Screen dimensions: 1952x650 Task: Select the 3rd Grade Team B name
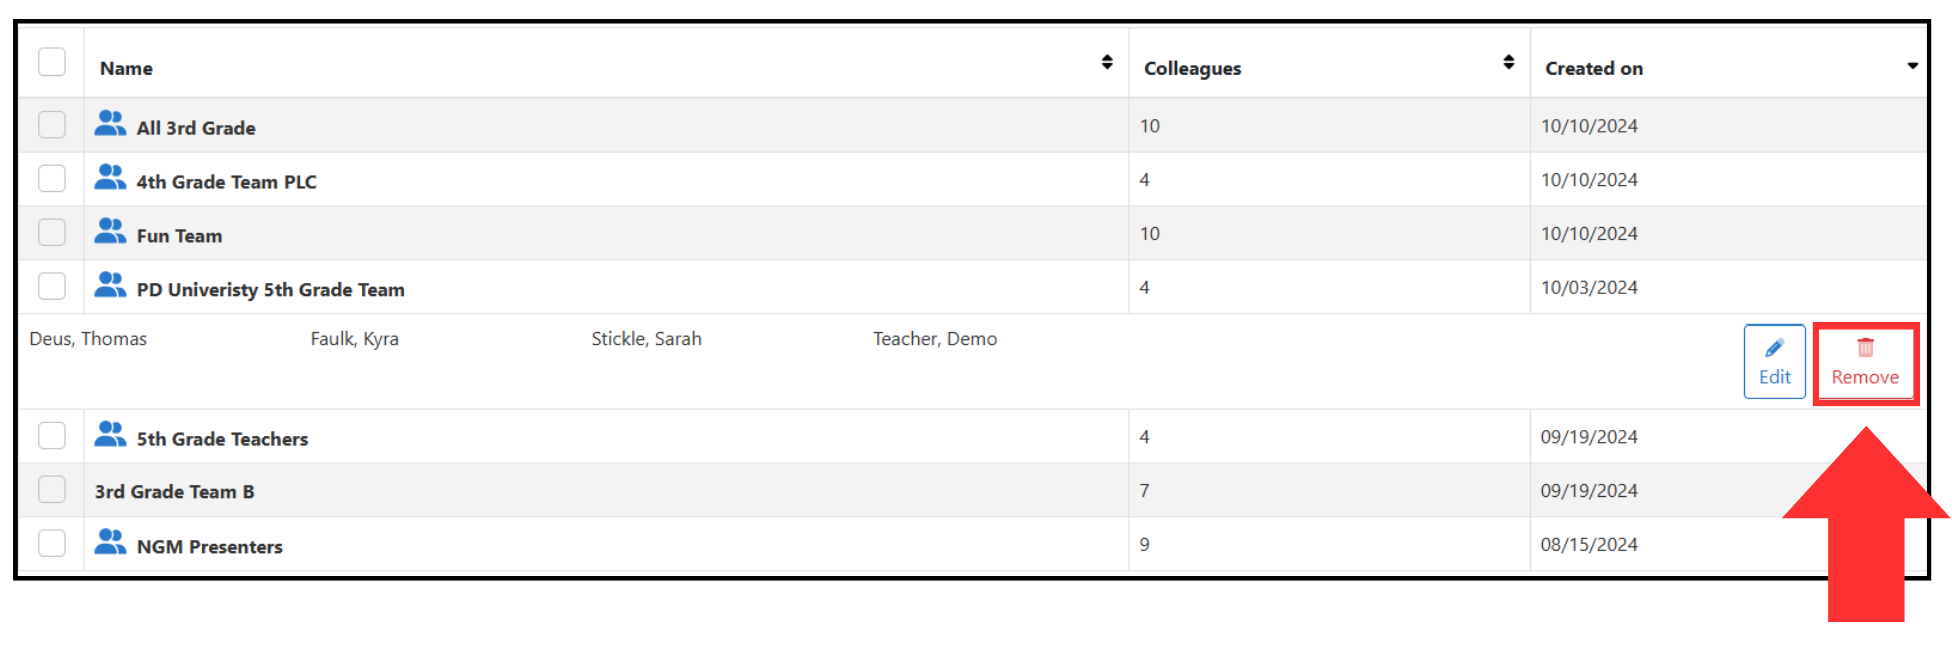coord(174,492)
